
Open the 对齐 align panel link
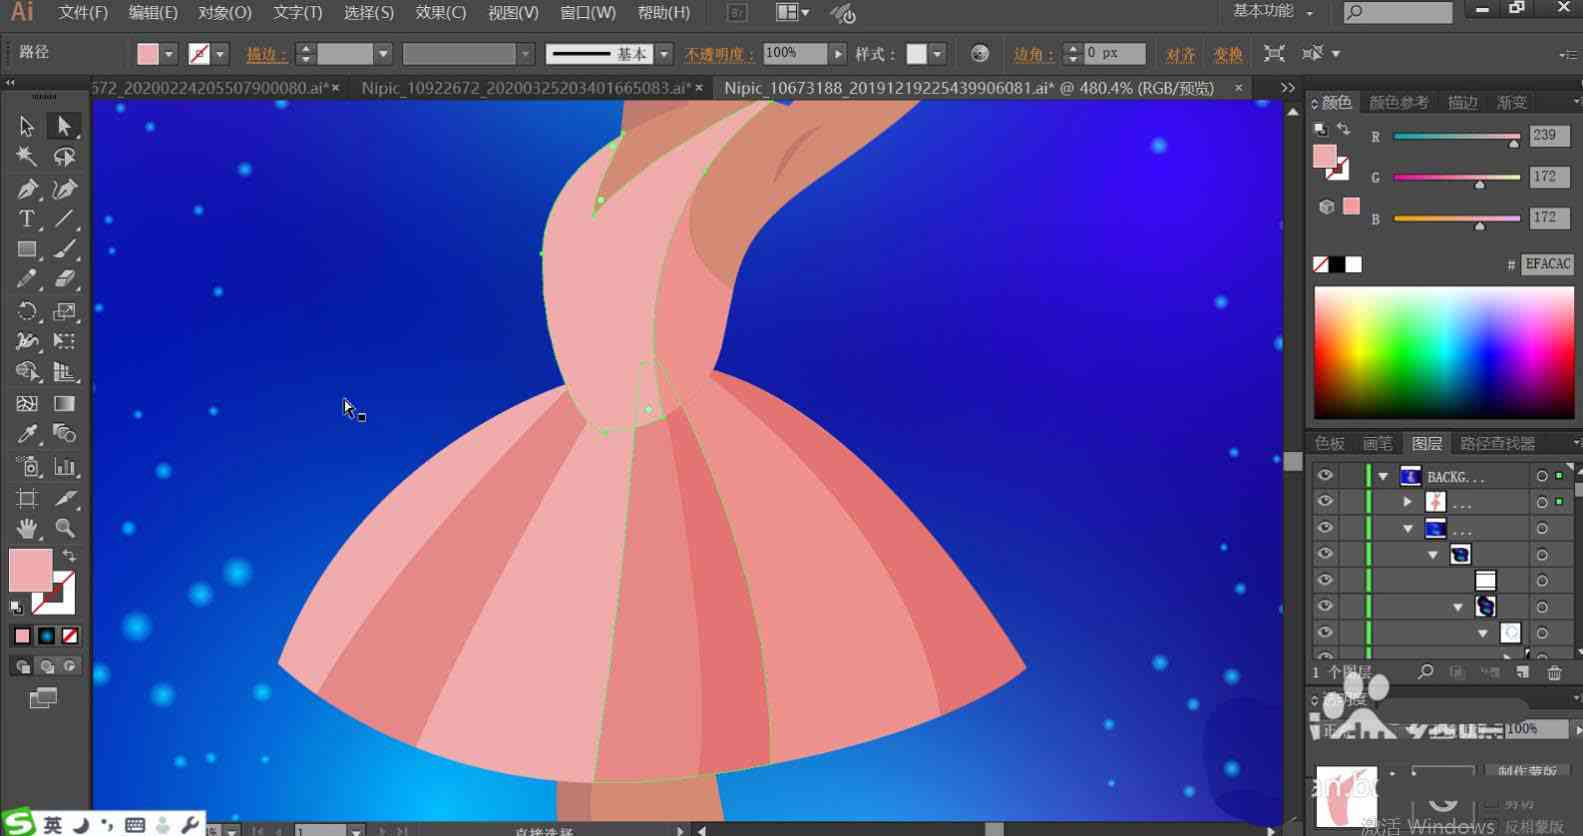pos(1181,55)
